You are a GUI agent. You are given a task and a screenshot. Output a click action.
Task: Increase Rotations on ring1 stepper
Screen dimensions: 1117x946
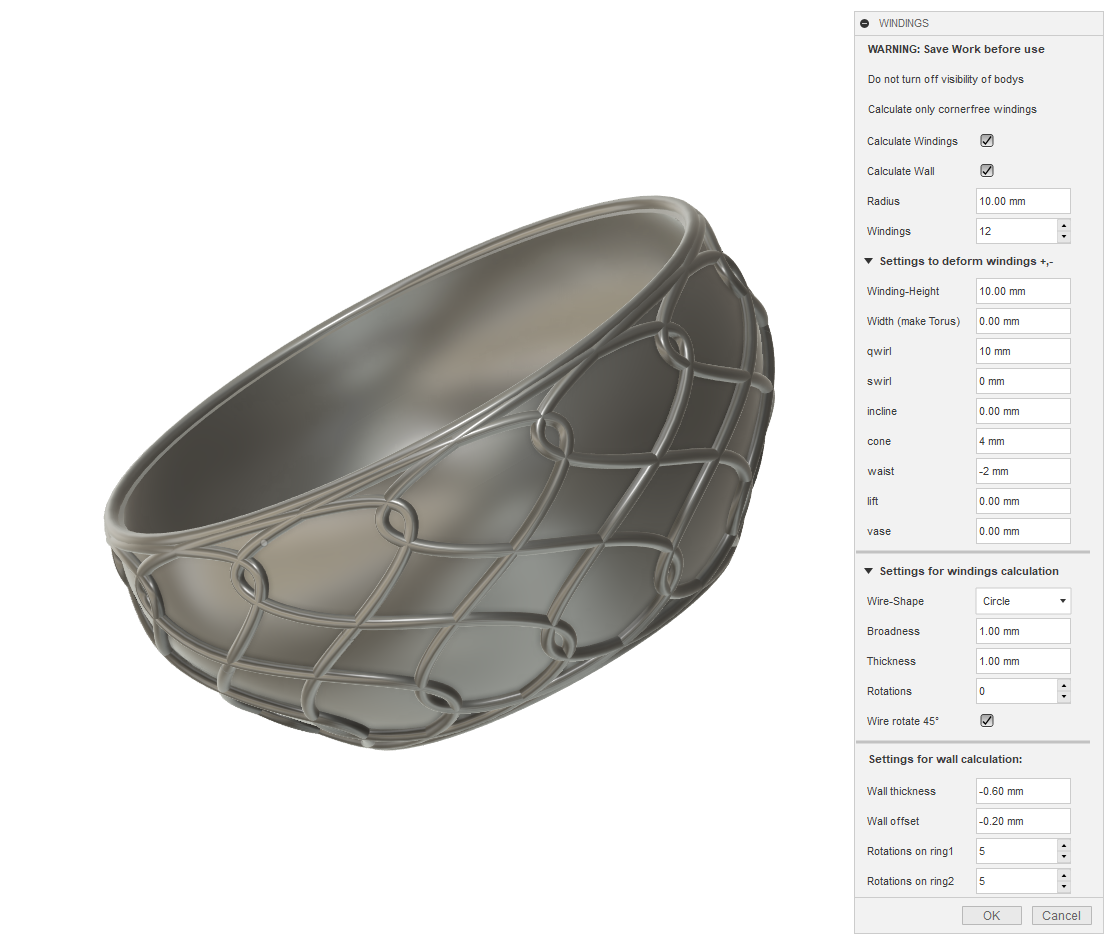(x=1064, y=845)
